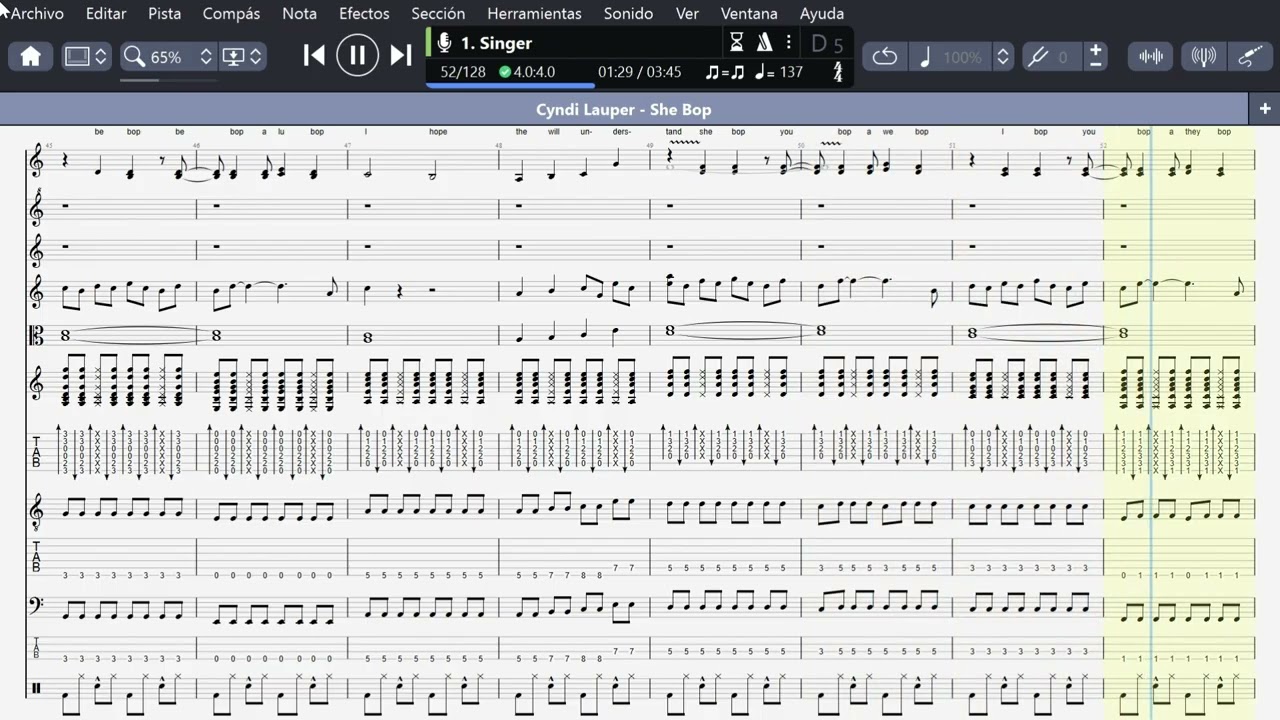Open the Ventana menu
The image size is (1280, 720).
pos(749,14)
